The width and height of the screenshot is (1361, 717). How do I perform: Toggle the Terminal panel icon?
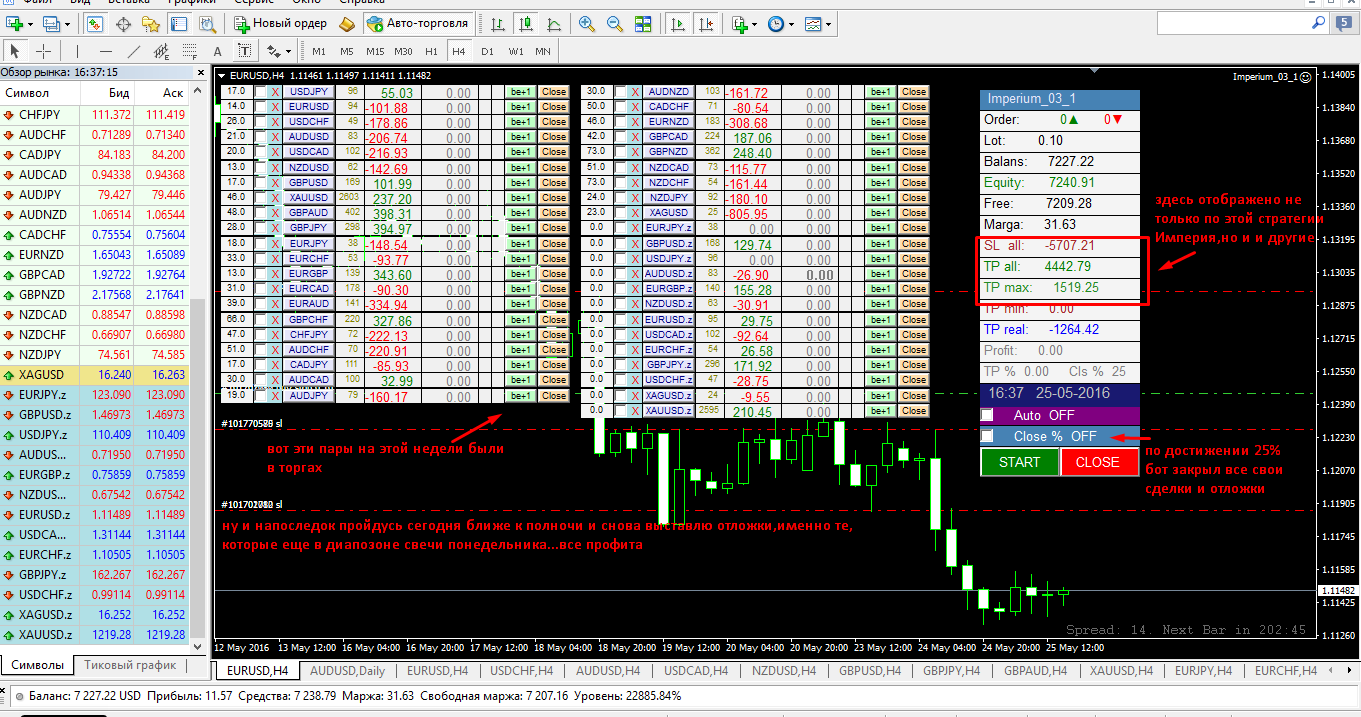(181, 22)
